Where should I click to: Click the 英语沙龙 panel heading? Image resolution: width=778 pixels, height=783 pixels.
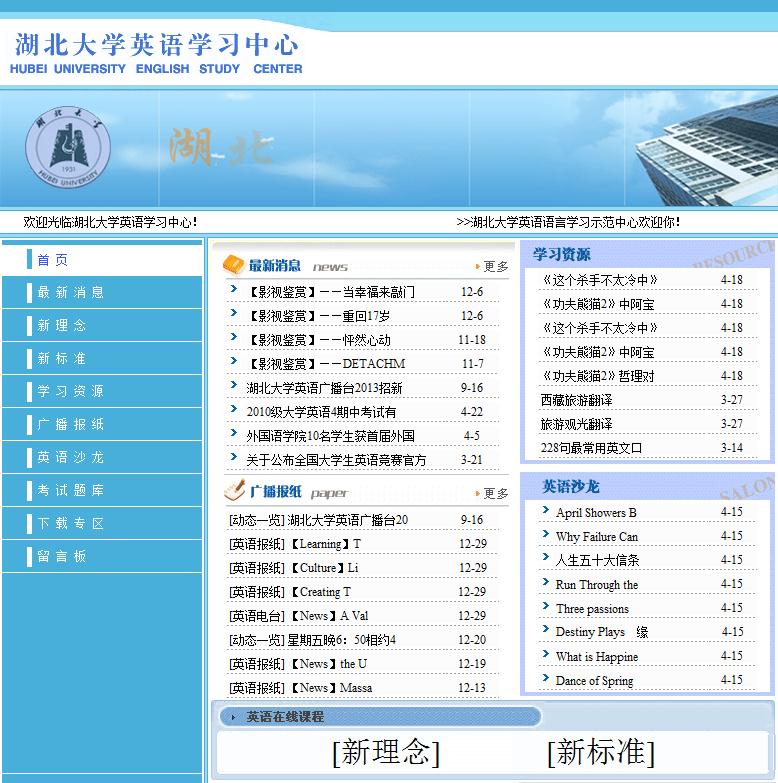coord(571,486)
